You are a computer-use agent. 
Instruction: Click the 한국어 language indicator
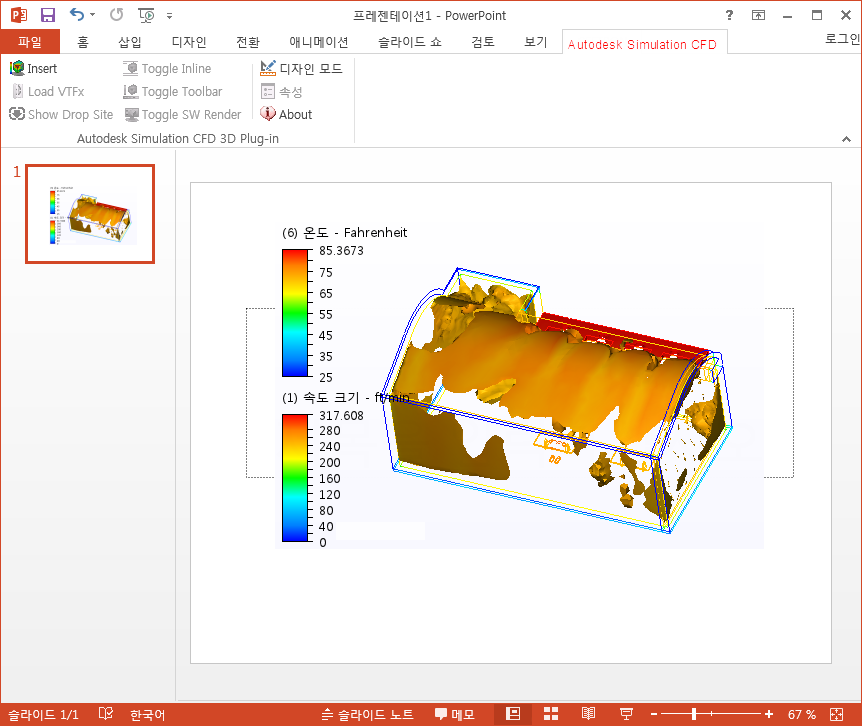tap(147, 714)
